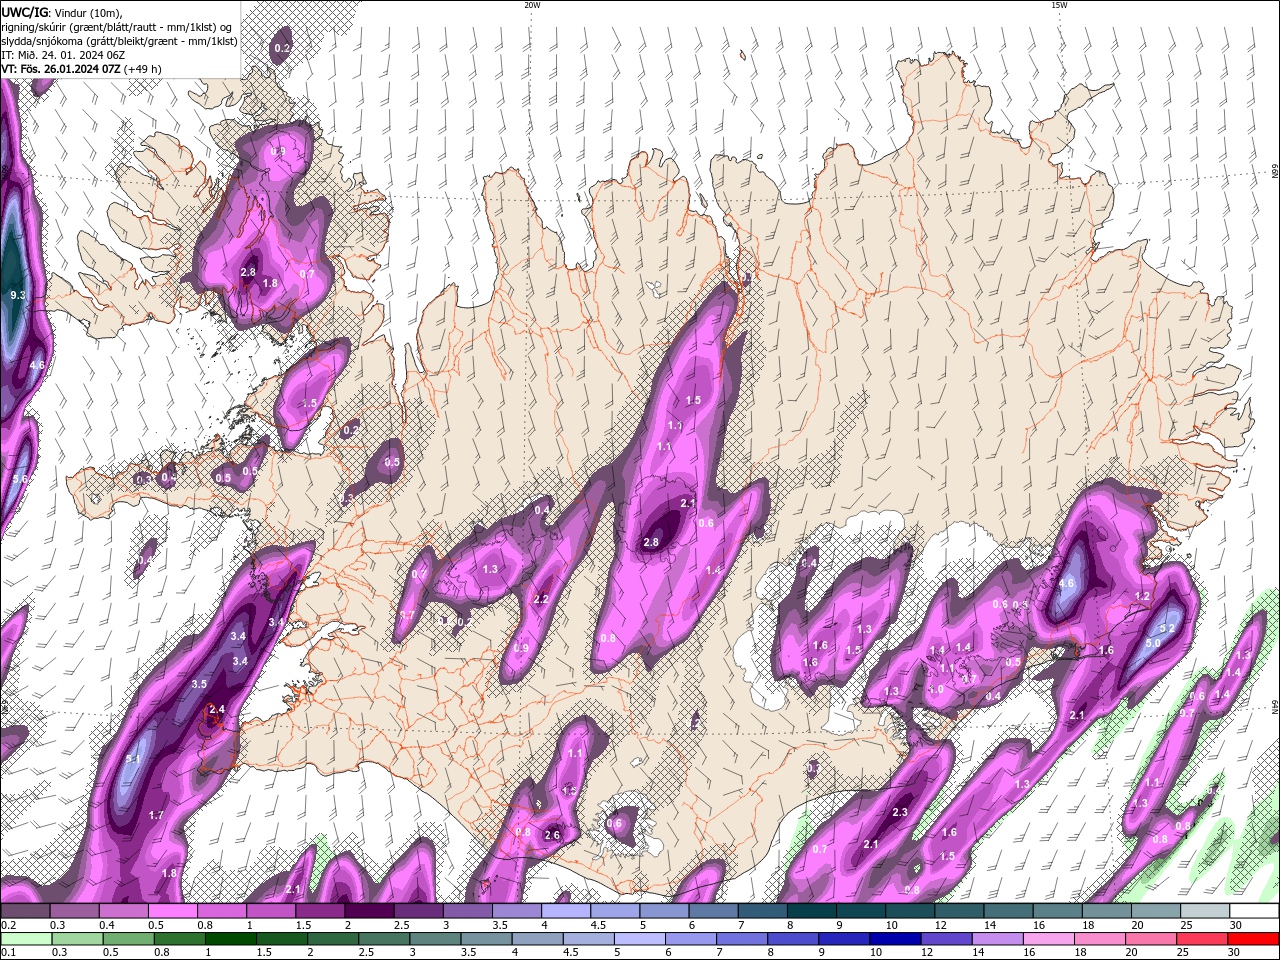Click the slydda/snjókoma legend description line
This screenshot has height=960, width=1280.
point(119,41)
